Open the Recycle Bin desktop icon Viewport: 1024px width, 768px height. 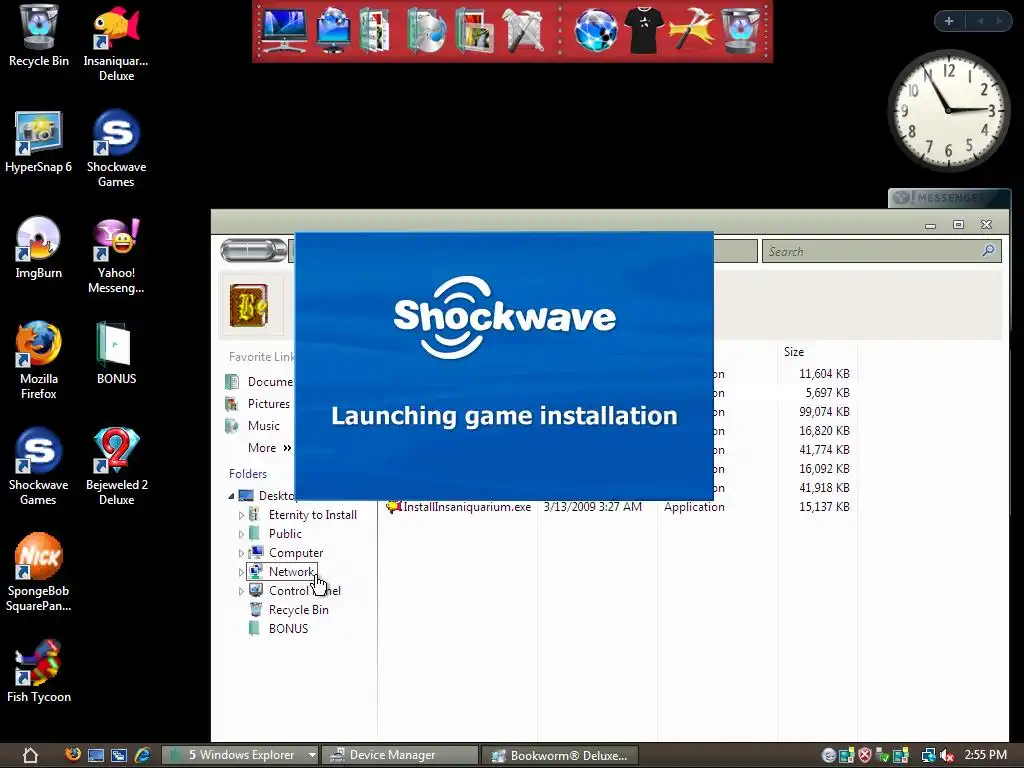pyautogui.click(x=39, y=36)
